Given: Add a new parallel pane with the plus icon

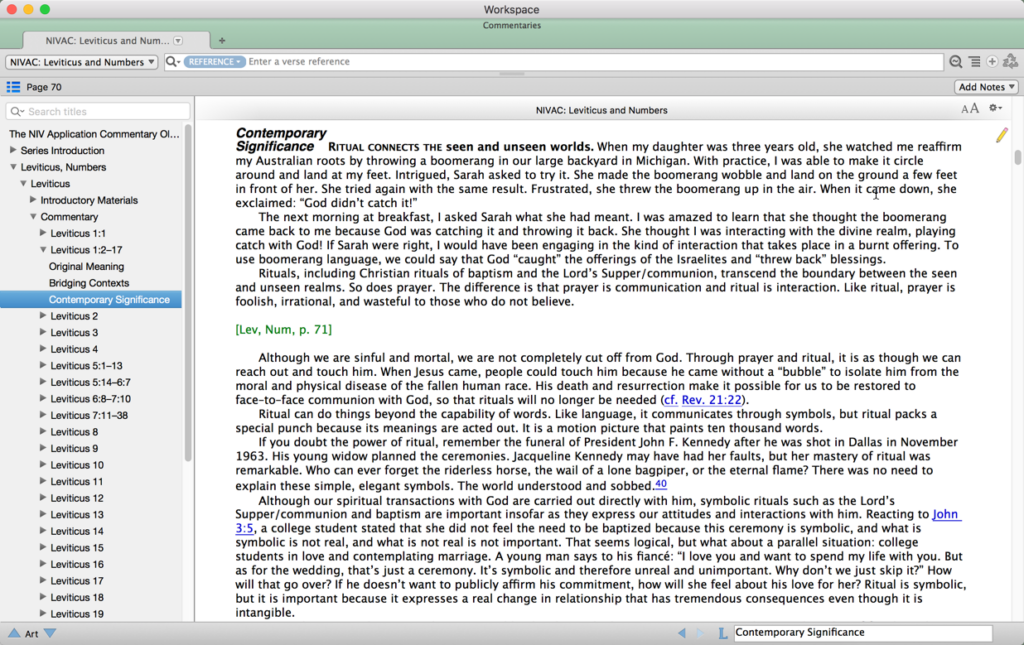Looking at the screenshot, I should tap(990, 61).
